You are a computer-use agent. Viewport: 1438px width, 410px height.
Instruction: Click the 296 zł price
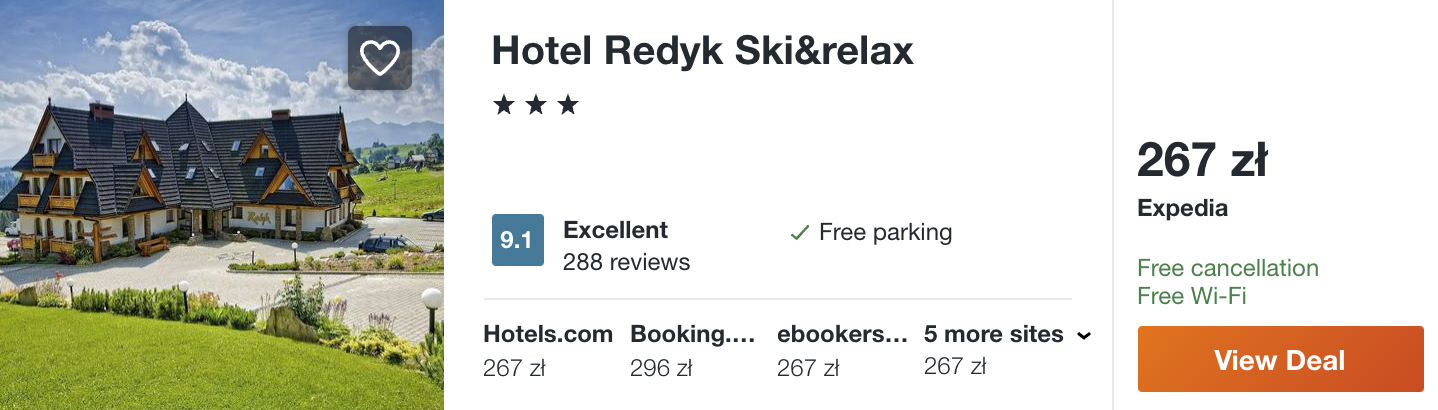point(661,368)
